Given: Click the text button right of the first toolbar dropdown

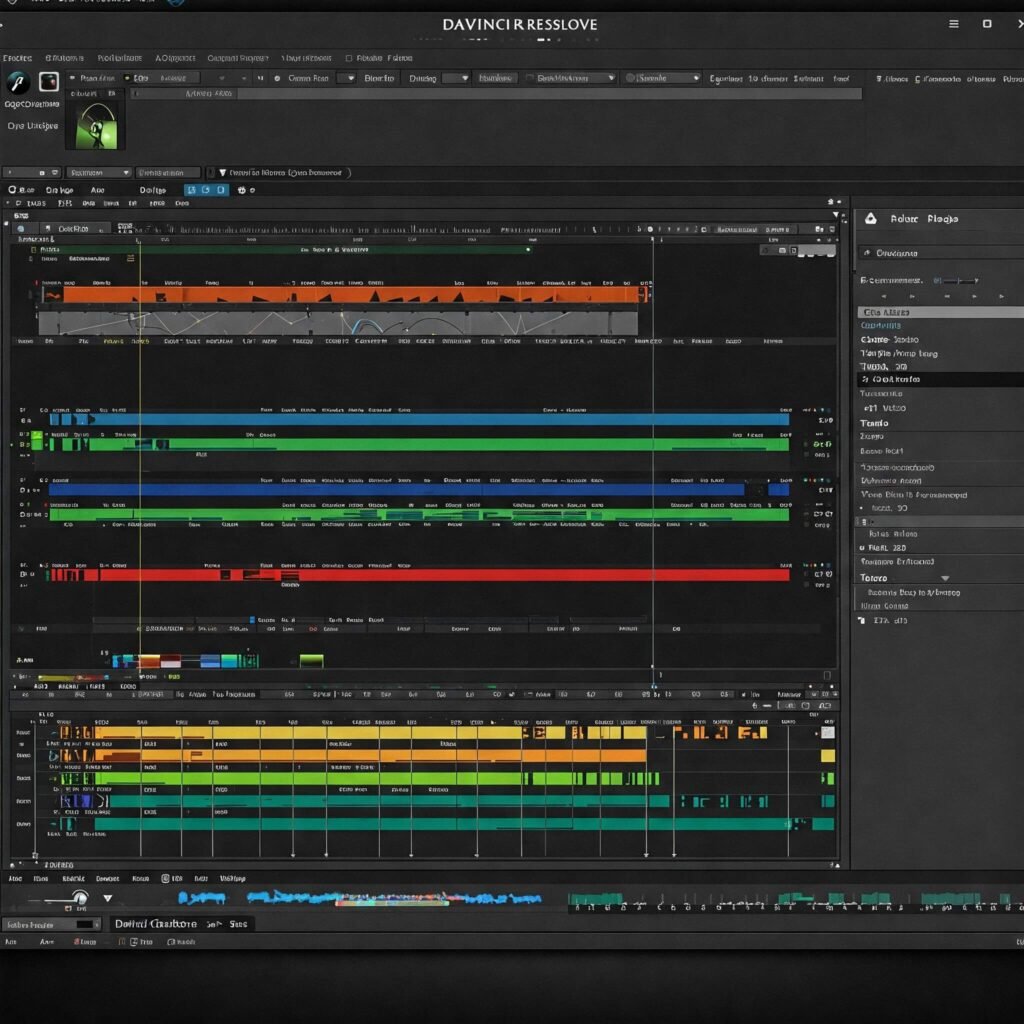Looking at the screenshot, I should [379, 78].
